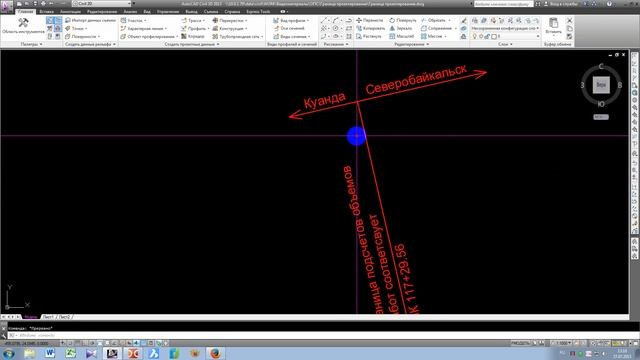Open the Профиль (Profile) dropdown

195,29
